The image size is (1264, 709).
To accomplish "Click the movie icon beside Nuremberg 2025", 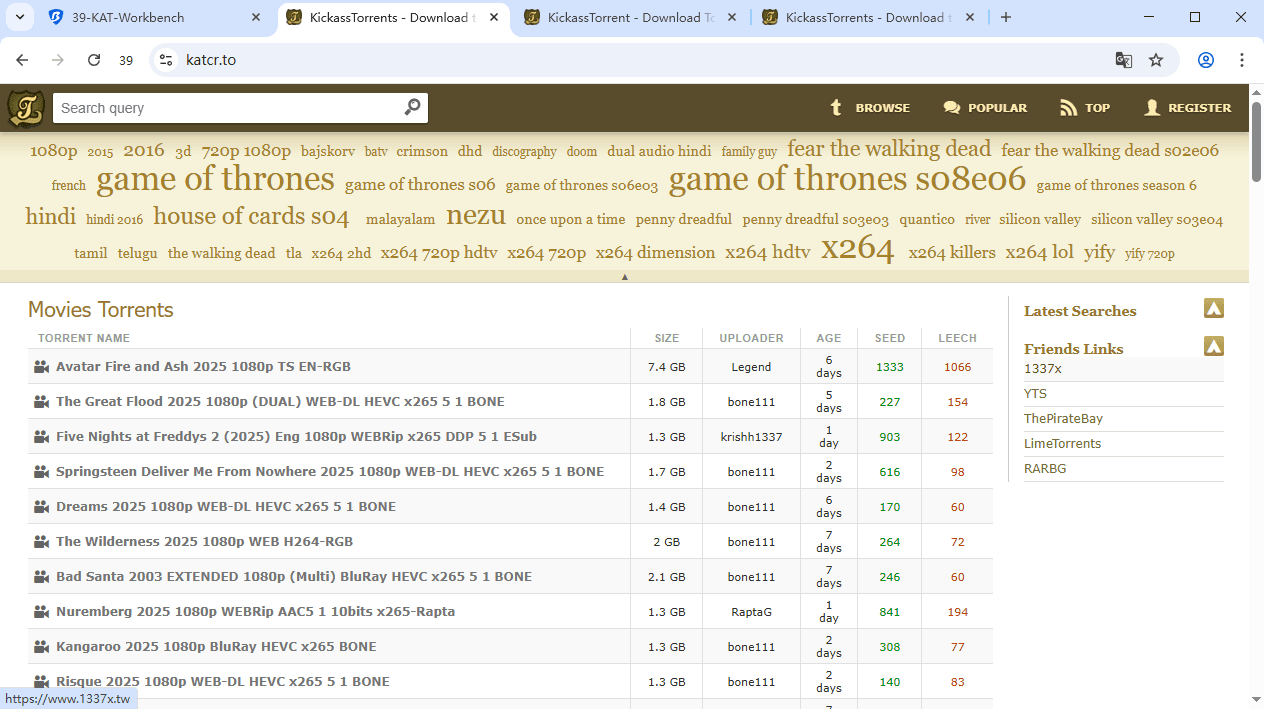I will click(x=41, y=612).
